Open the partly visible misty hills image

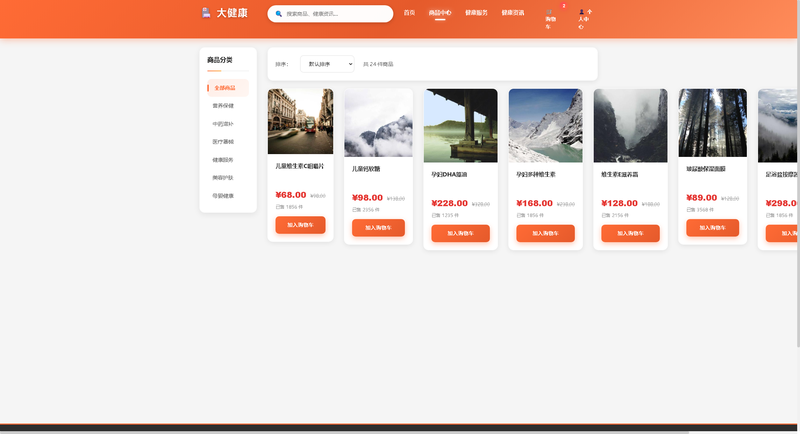coord(778,125)
